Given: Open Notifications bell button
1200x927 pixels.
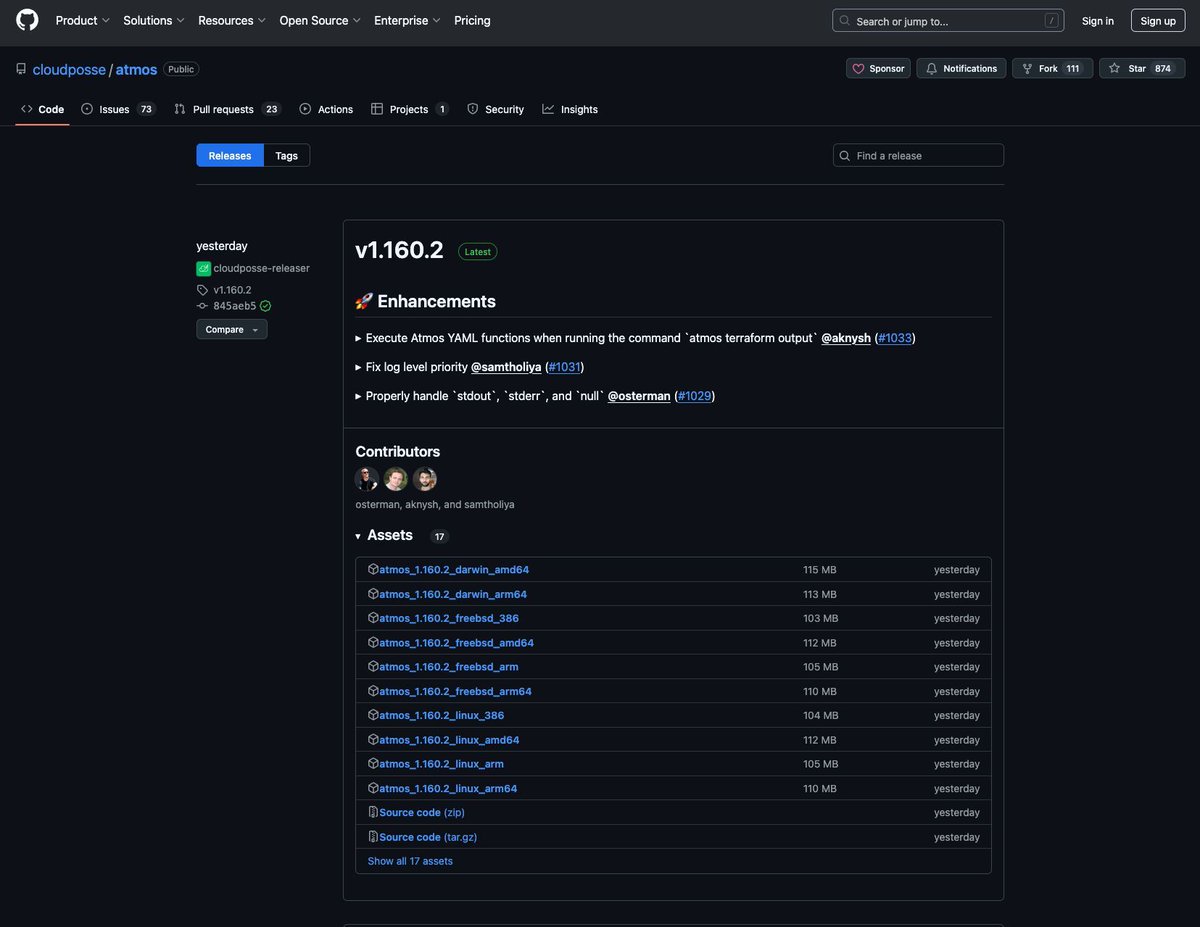Looking at the screenshot, I should tap(961, 68).
